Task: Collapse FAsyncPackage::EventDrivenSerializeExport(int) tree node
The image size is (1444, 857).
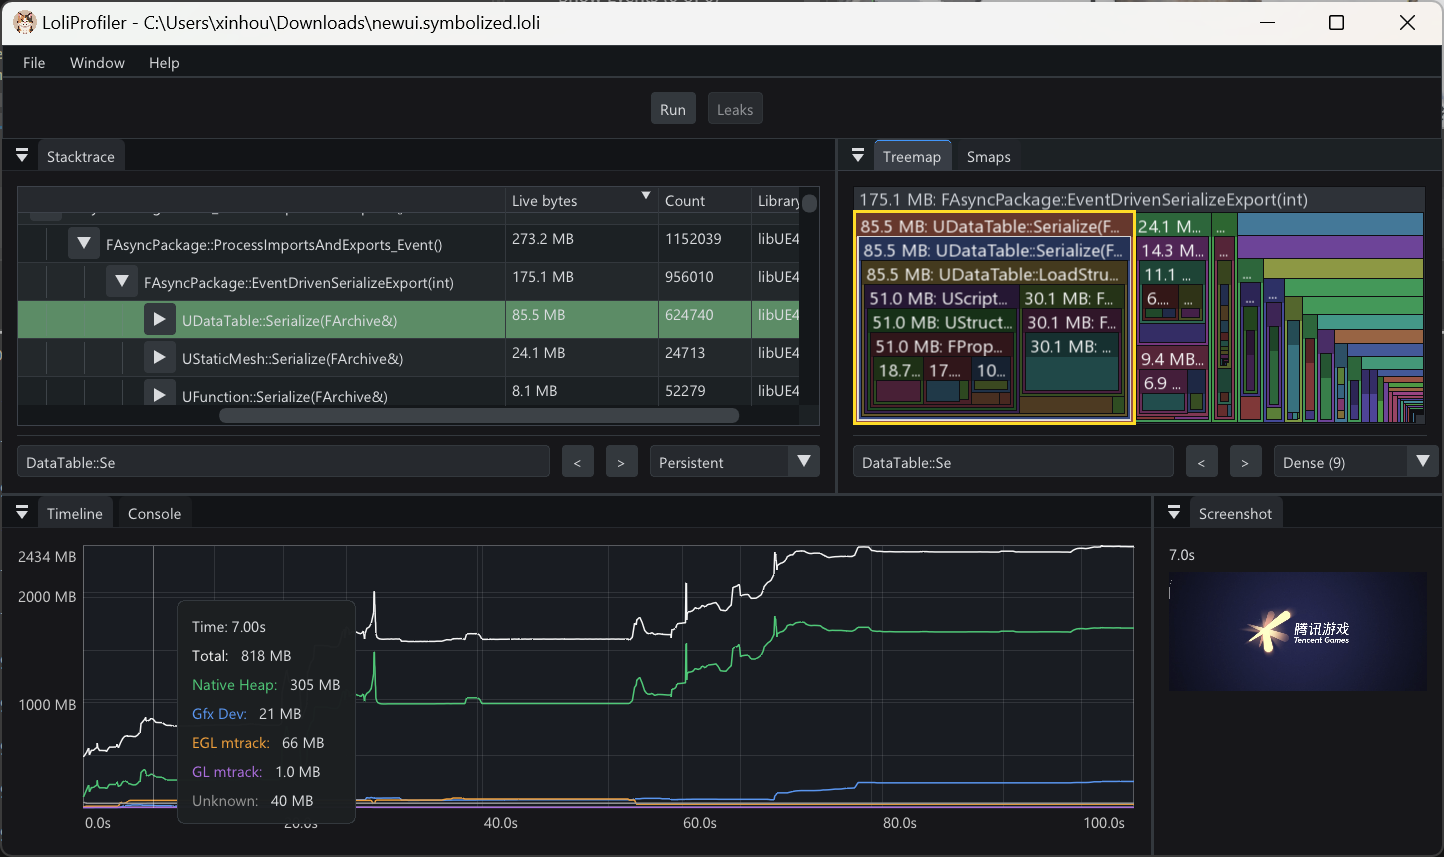Action: pos(122,281)
